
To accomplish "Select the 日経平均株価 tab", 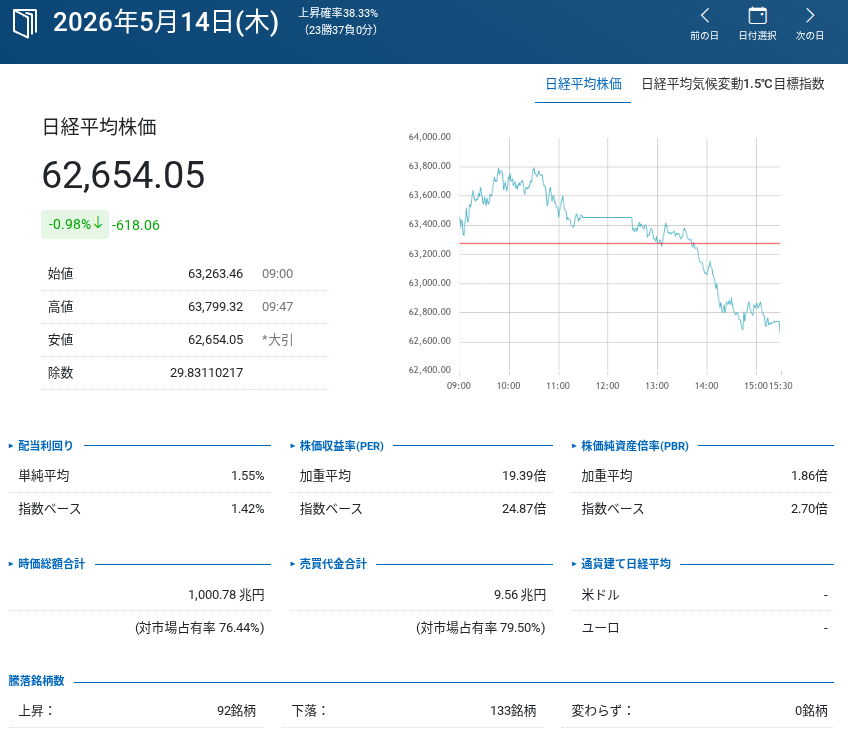I will coord(583,84).
